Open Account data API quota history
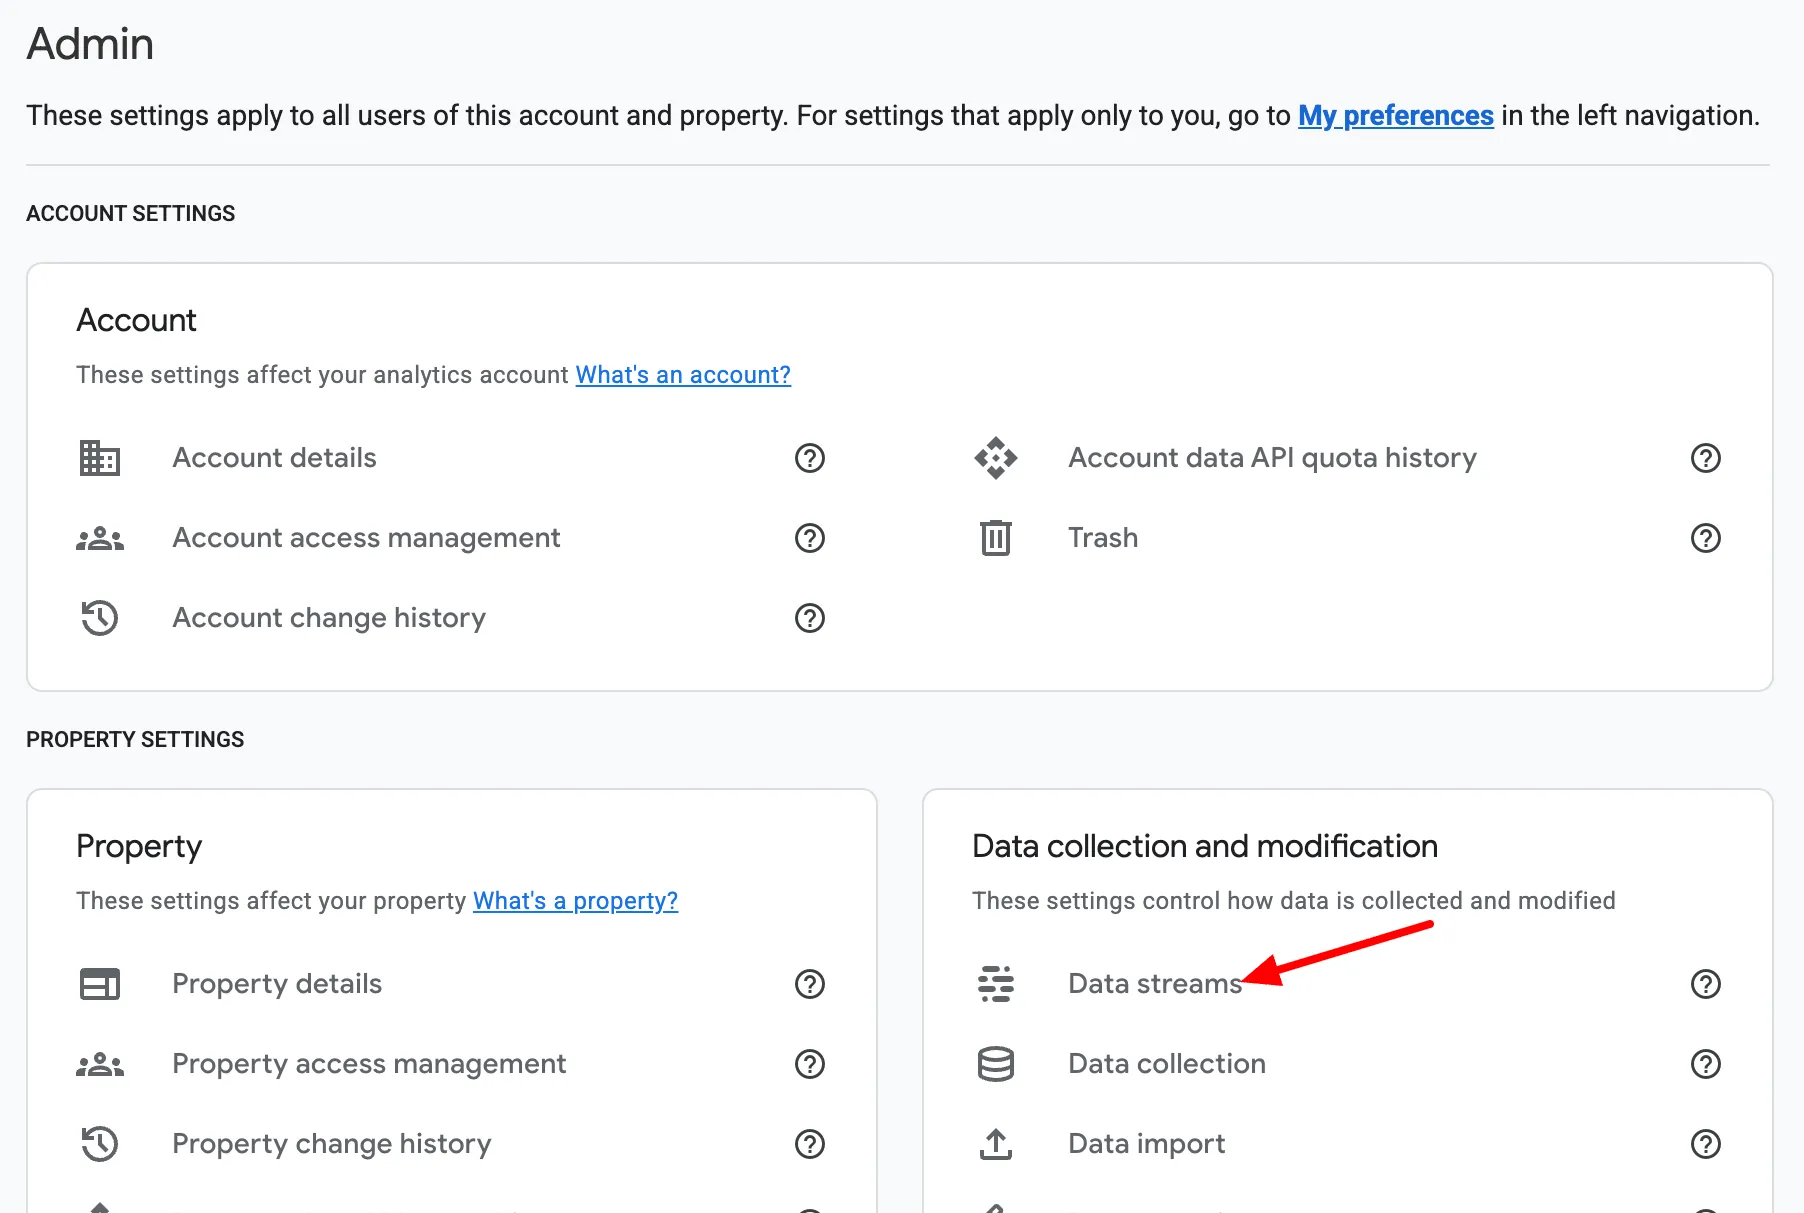This screenshot has width=1804, height=1213. [x=1272, y=458]
